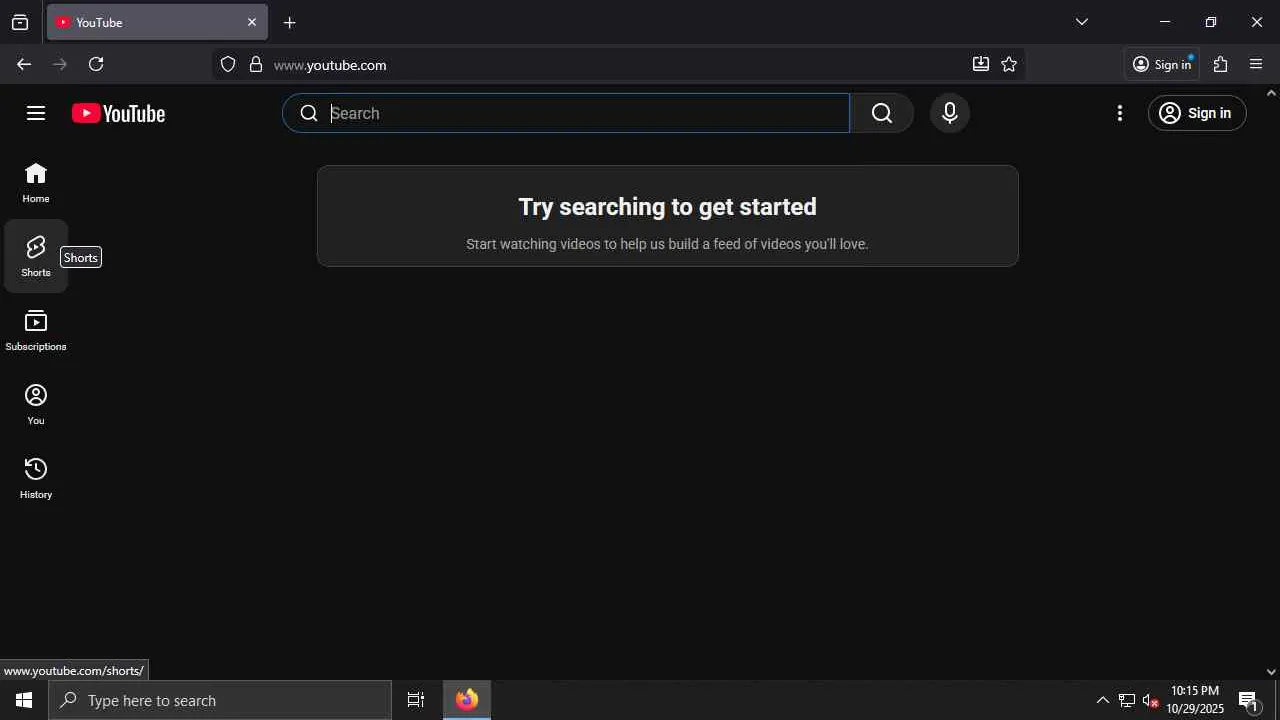This screenshot has width=1280, height=720.
Task: Sign in to Firefox account
Action: point(1161,64)
